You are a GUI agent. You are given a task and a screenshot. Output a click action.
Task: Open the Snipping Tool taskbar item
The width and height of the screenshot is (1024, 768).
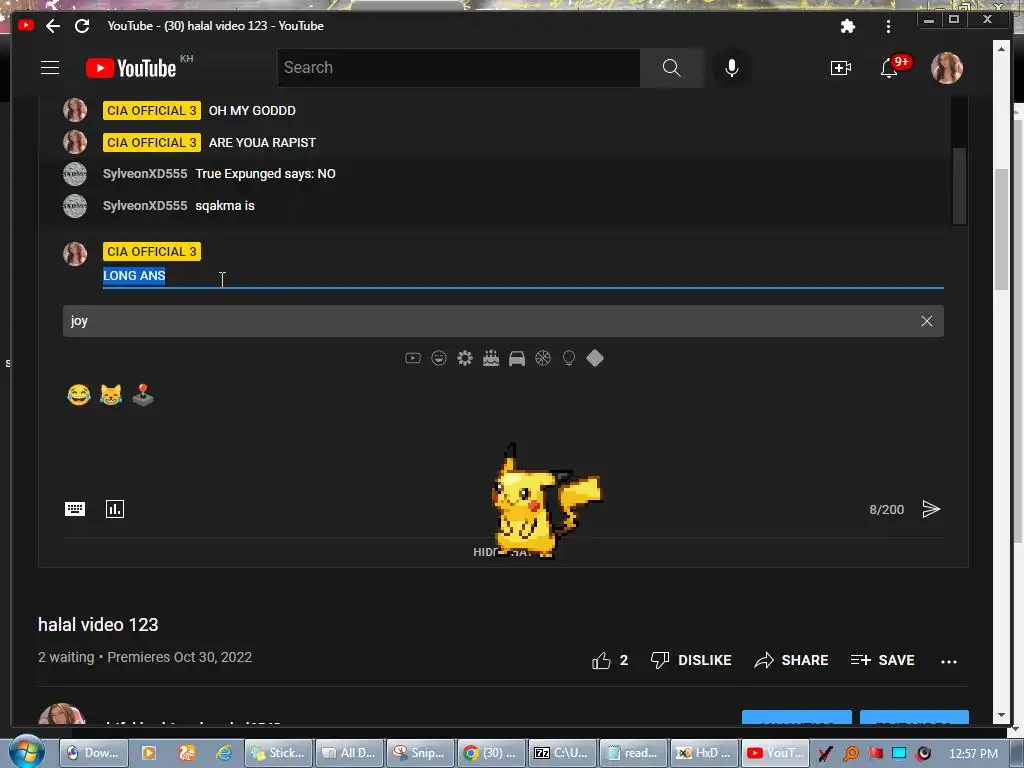coord(420,753)
